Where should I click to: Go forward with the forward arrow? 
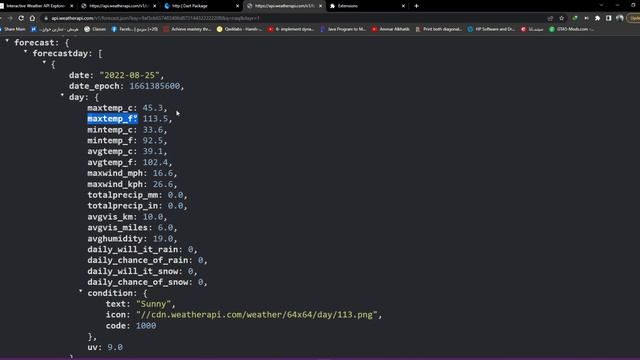pyautogui.click(x=10, y=18)
